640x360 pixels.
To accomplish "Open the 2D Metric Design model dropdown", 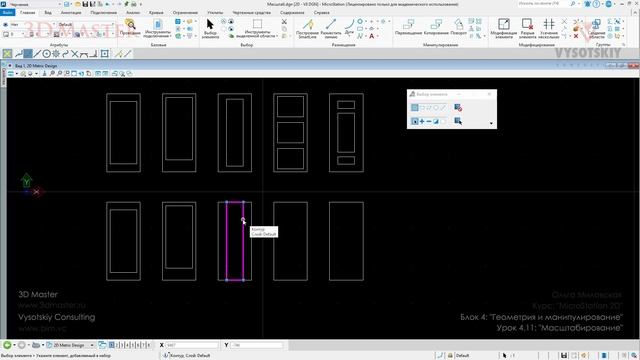I will point(71,345).
